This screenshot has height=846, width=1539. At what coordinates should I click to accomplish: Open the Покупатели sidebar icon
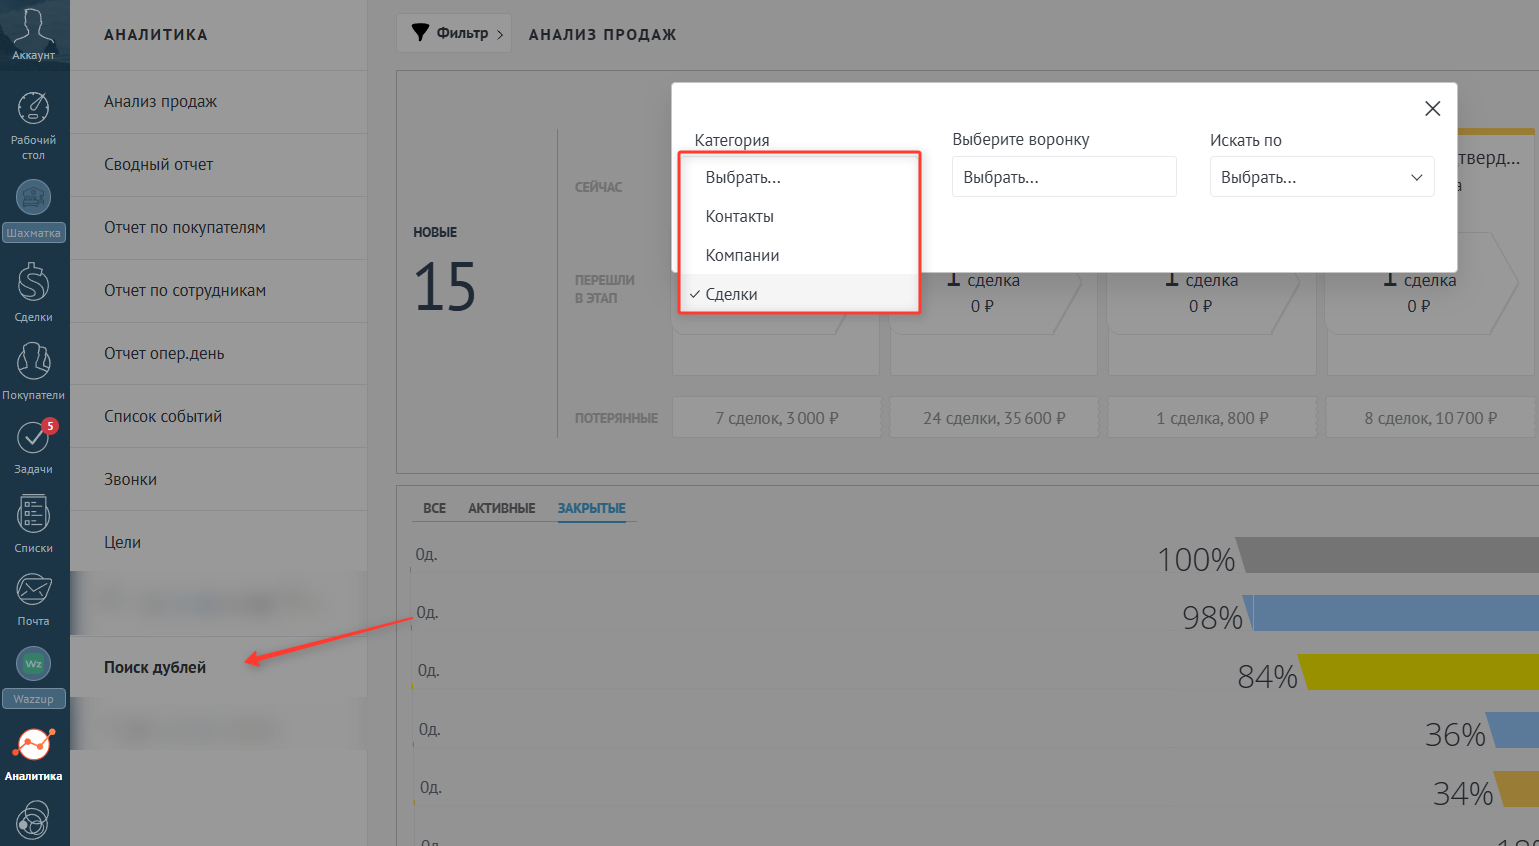click(x=34, y=362)
